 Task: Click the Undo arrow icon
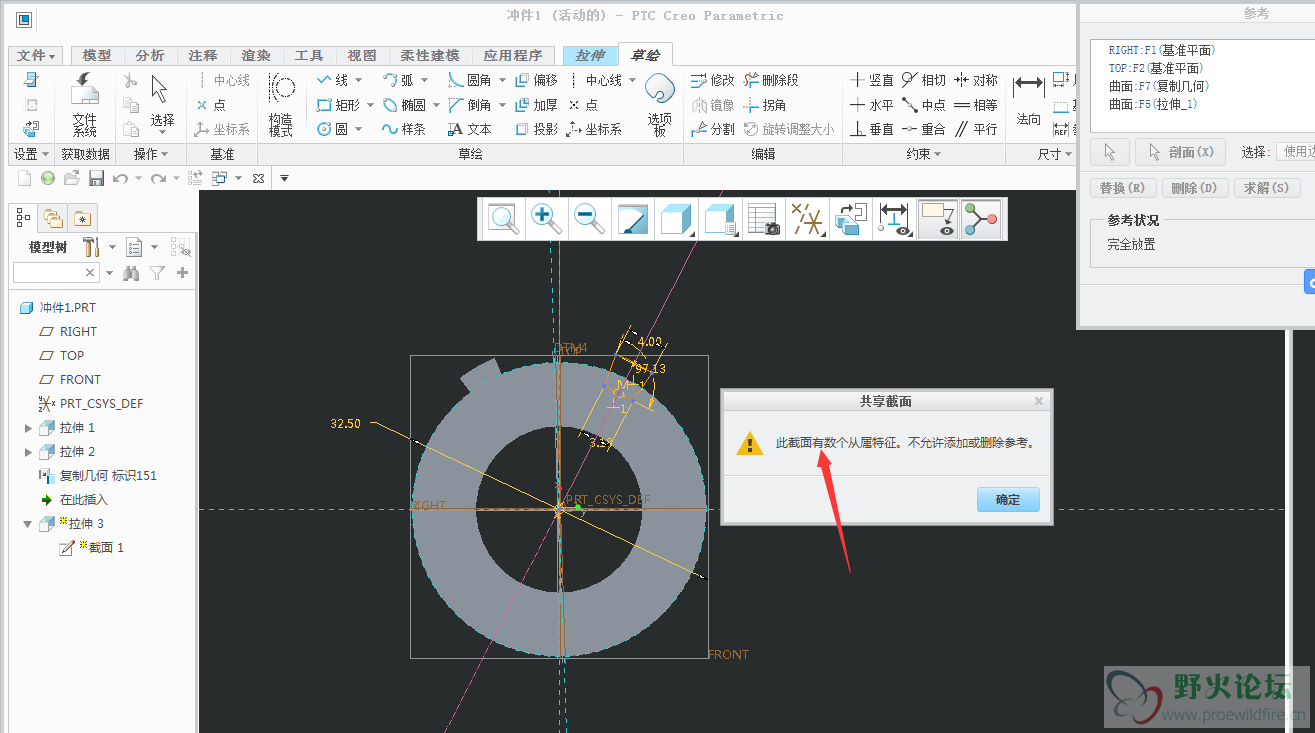point(120,178)
